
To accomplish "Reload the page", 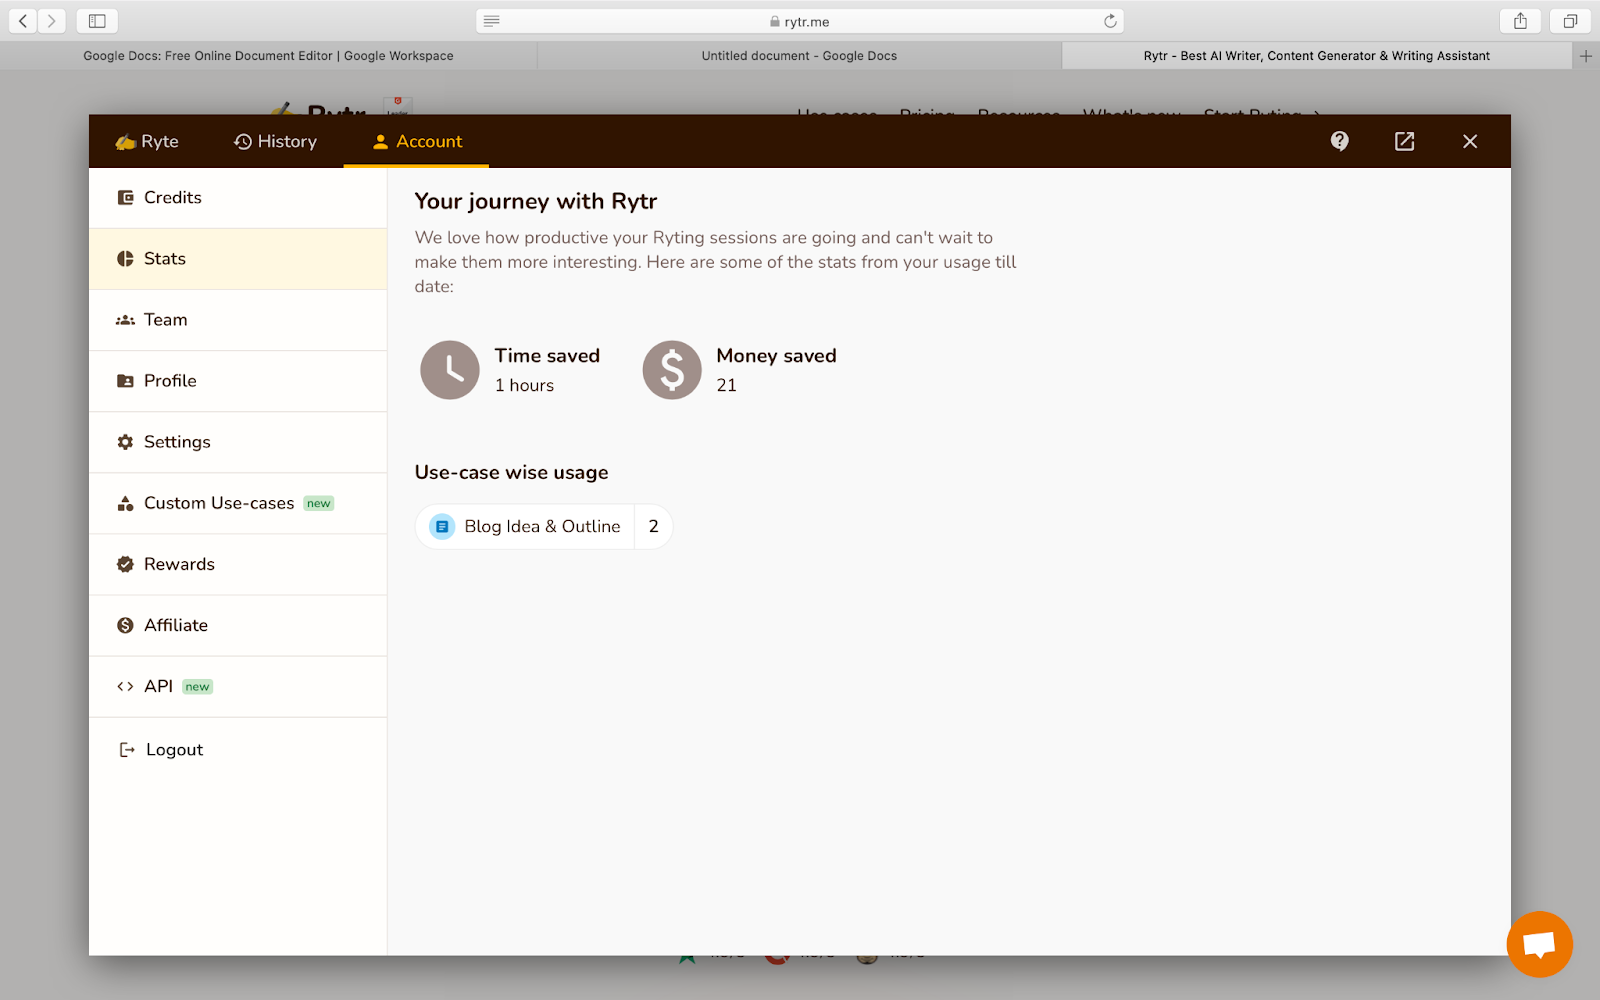I will (x=1110, y=21).
